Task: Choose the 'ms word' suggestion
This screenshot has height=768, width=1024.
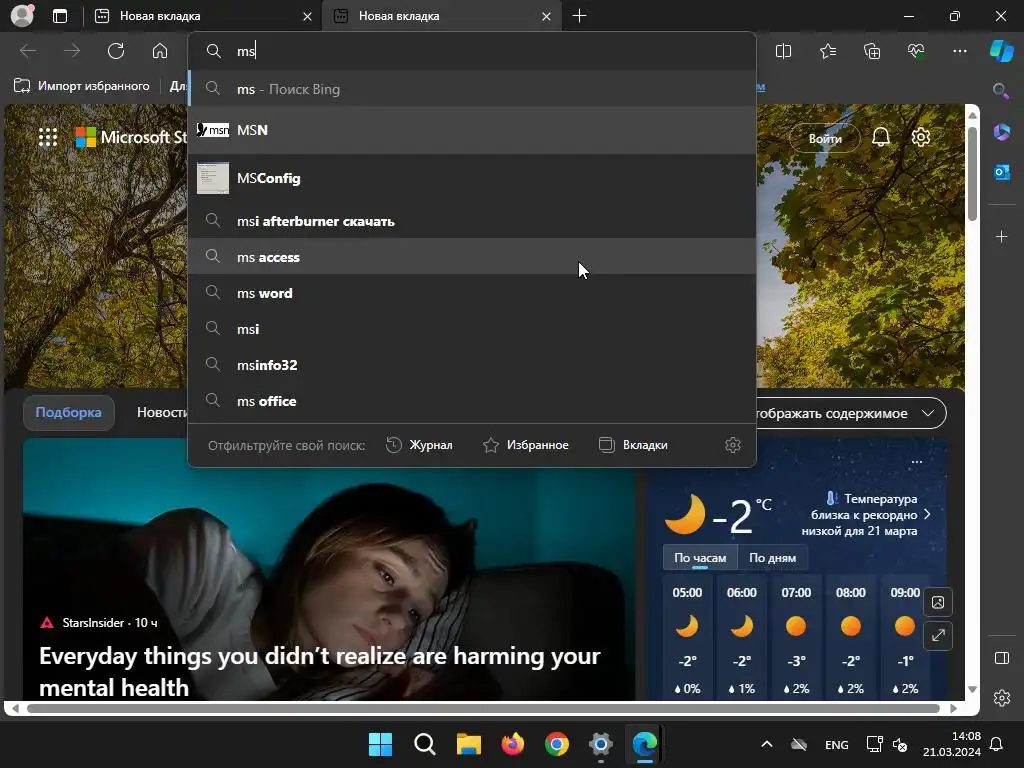Action: coord(472,293)
